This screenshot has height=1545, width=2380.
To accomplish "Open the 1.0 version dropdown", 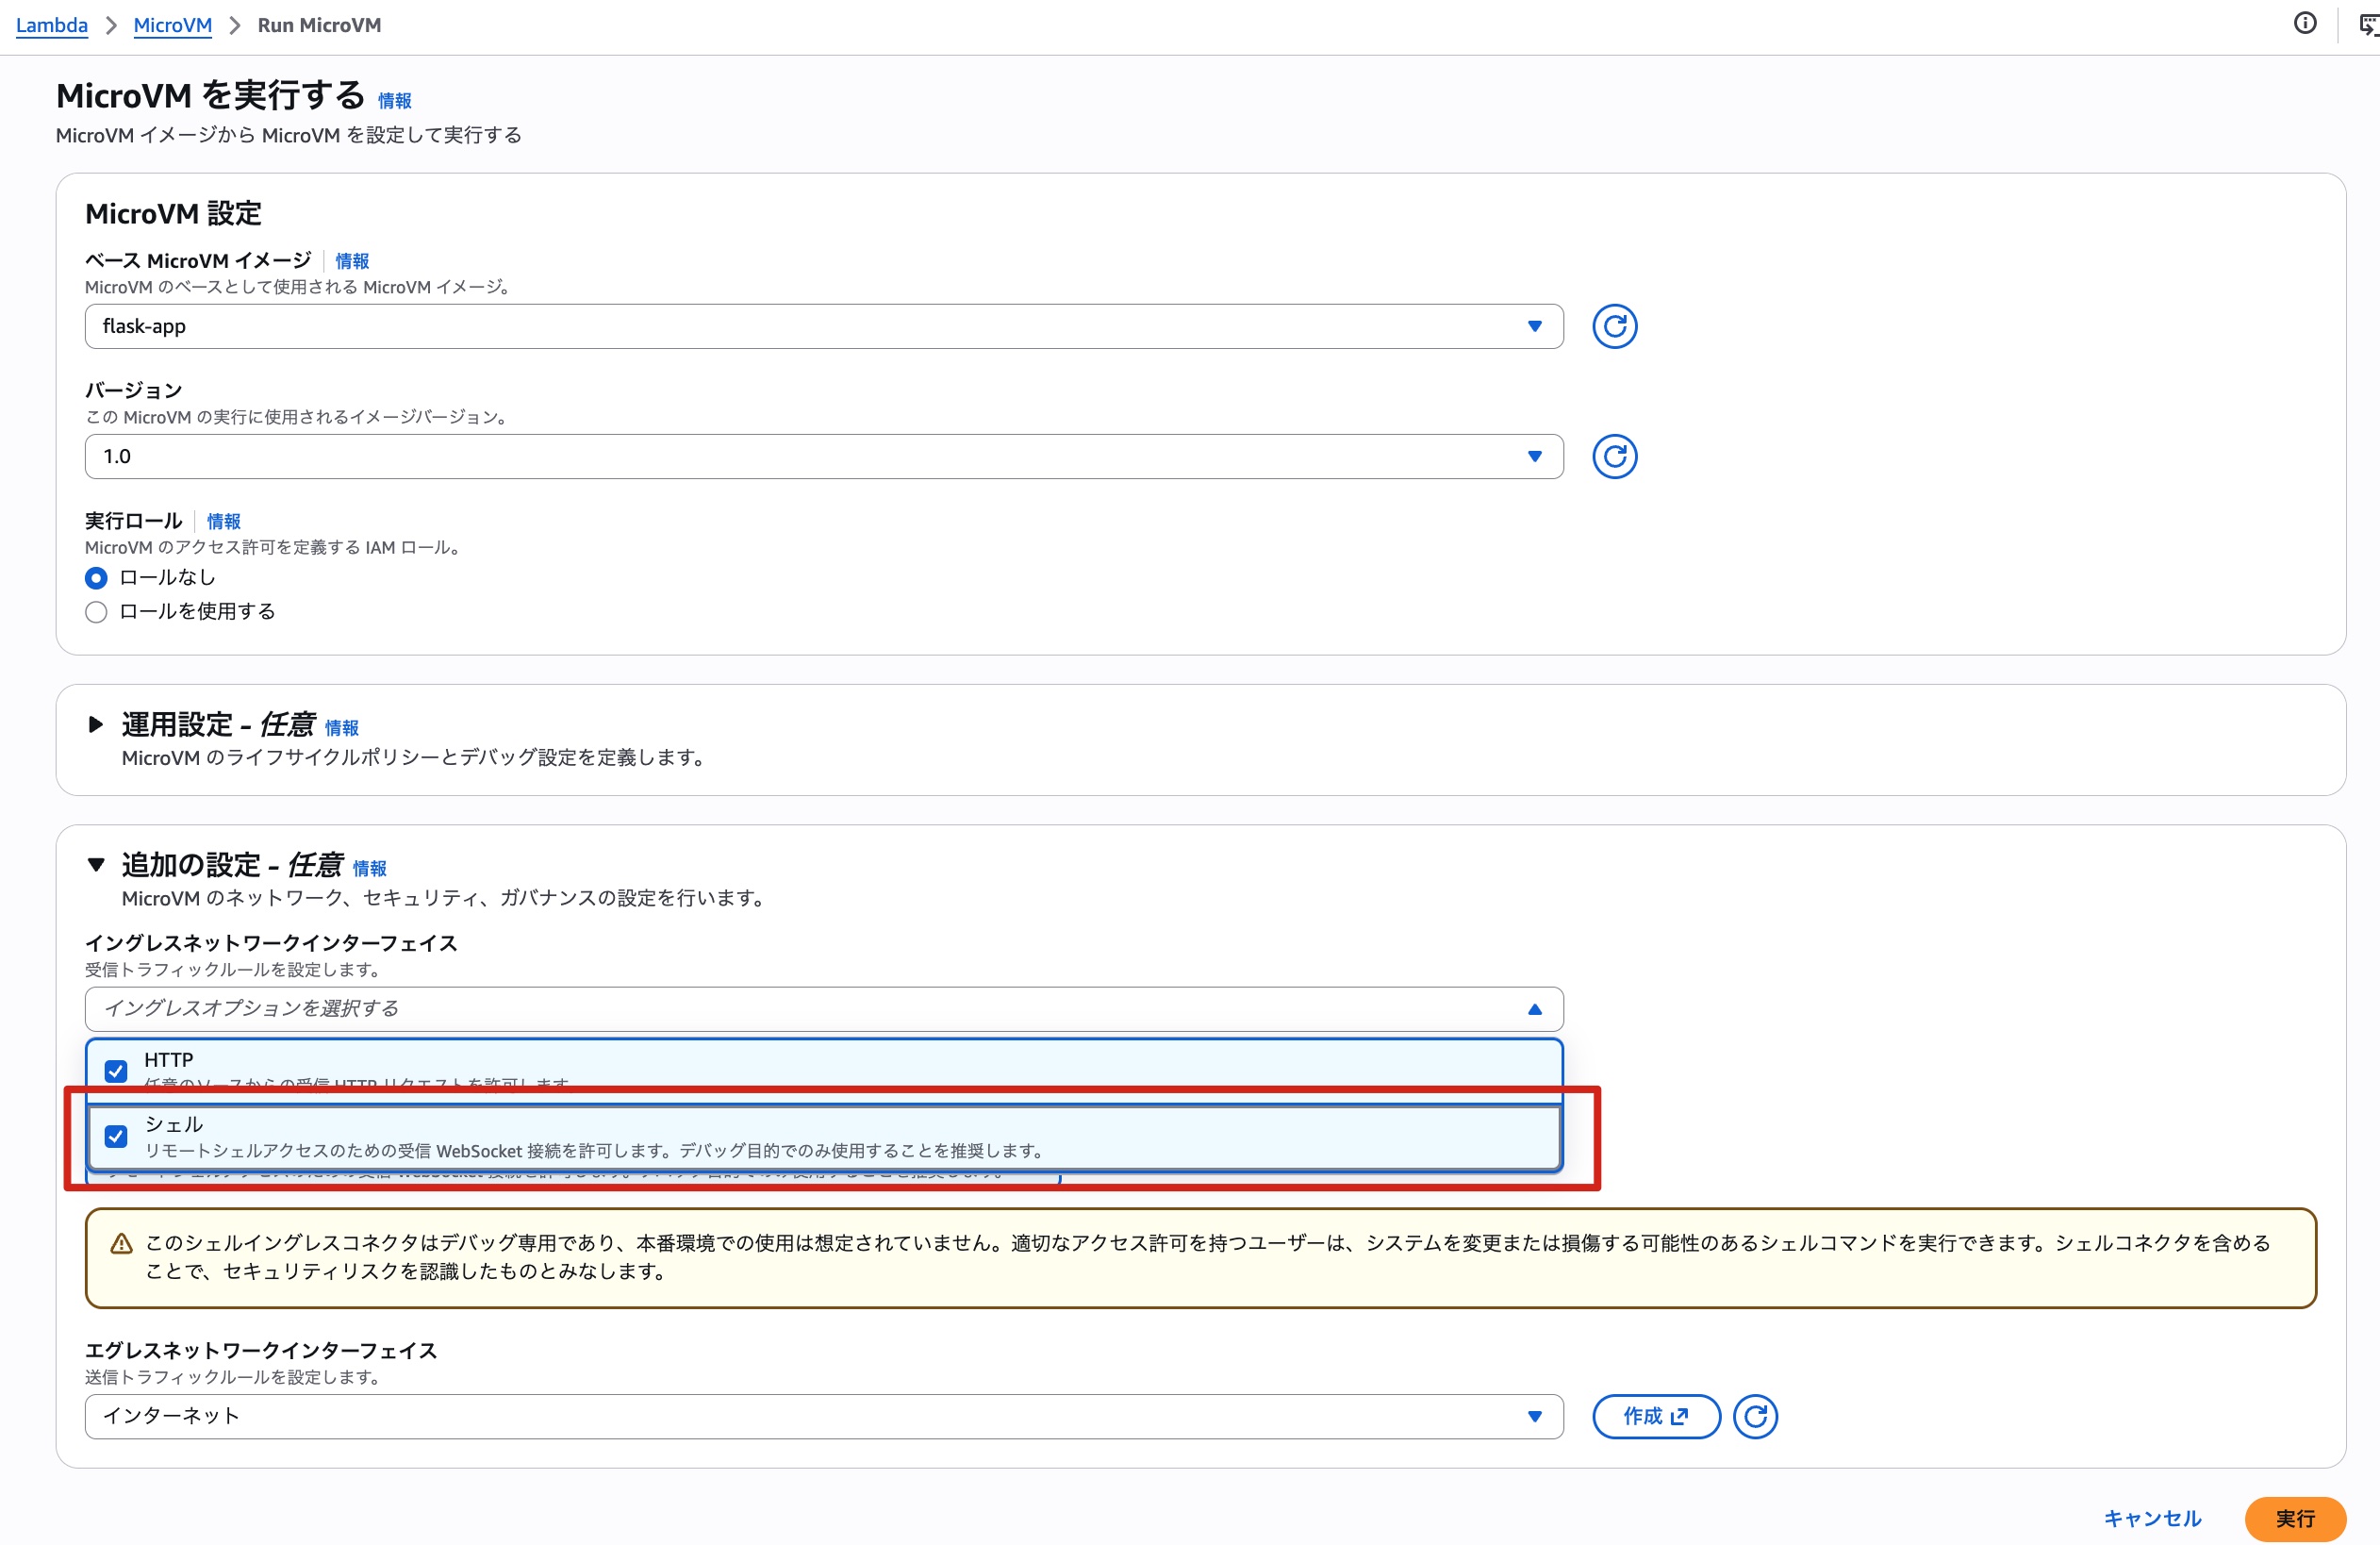I will click(824, 457).
